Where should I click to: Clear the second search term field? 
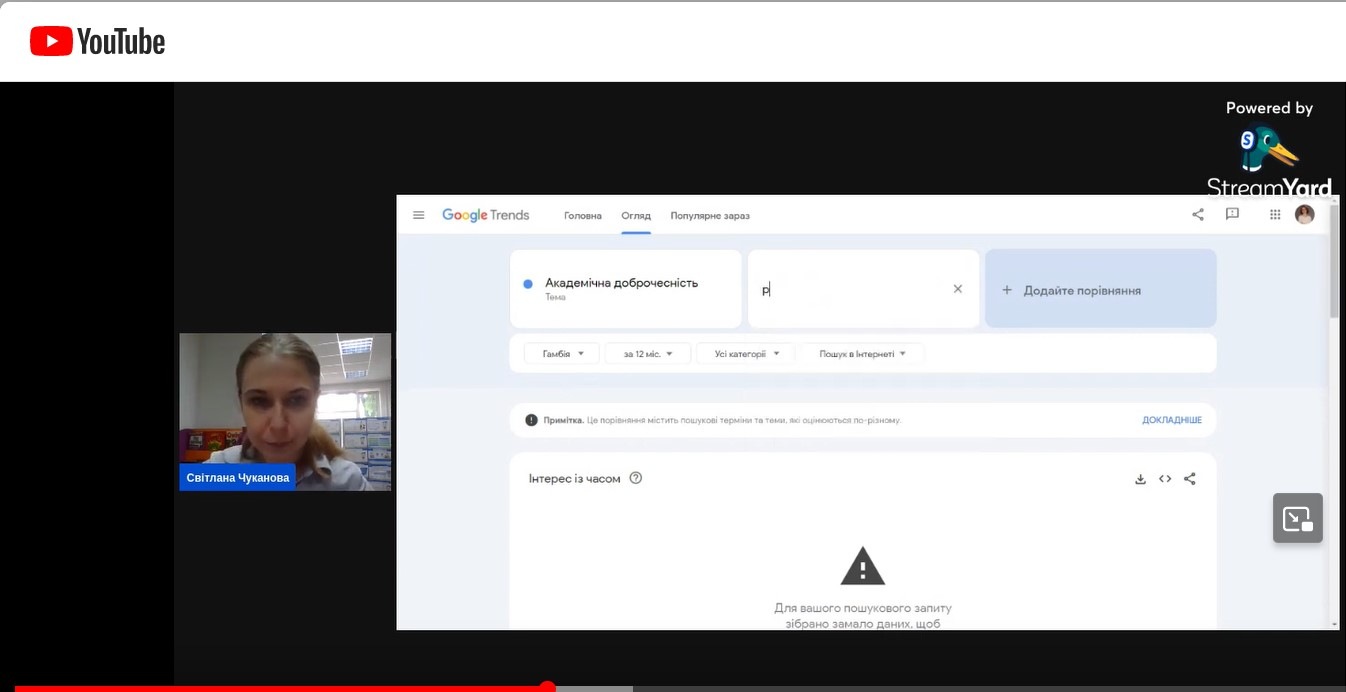pyautogui.click(x=957, y=289)
